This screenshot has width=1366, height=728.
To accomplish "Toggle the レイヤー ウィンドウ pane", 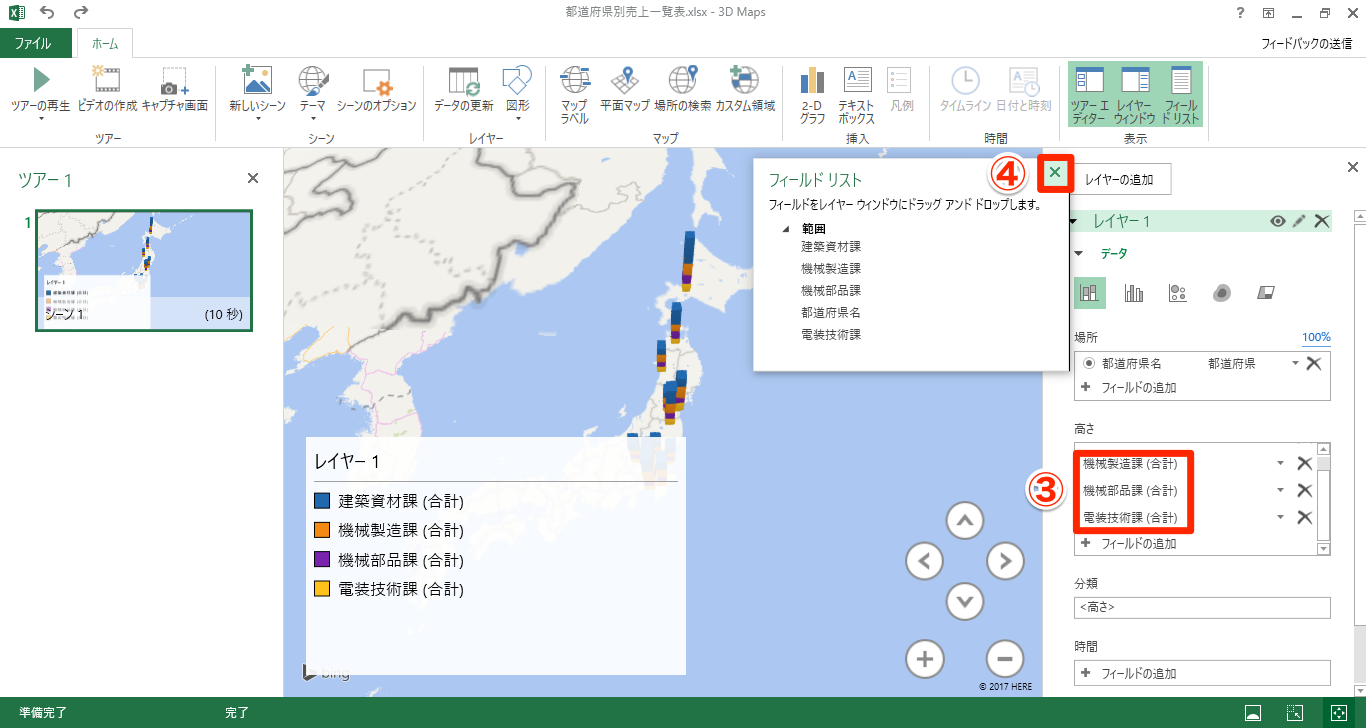I will (1135, 95).
